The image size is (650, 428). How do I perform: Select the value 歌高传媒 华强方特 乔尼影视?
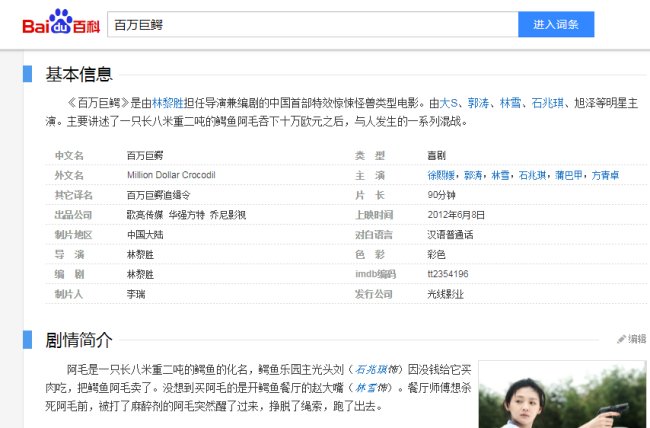(186, 215)
